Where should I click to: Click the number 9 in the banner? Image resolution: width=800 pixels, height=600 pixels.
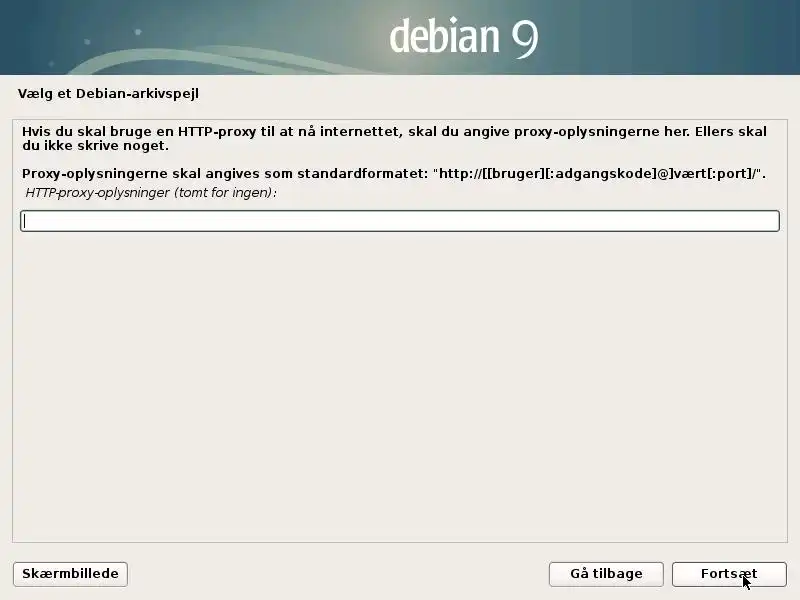click(x=525, y=39)
